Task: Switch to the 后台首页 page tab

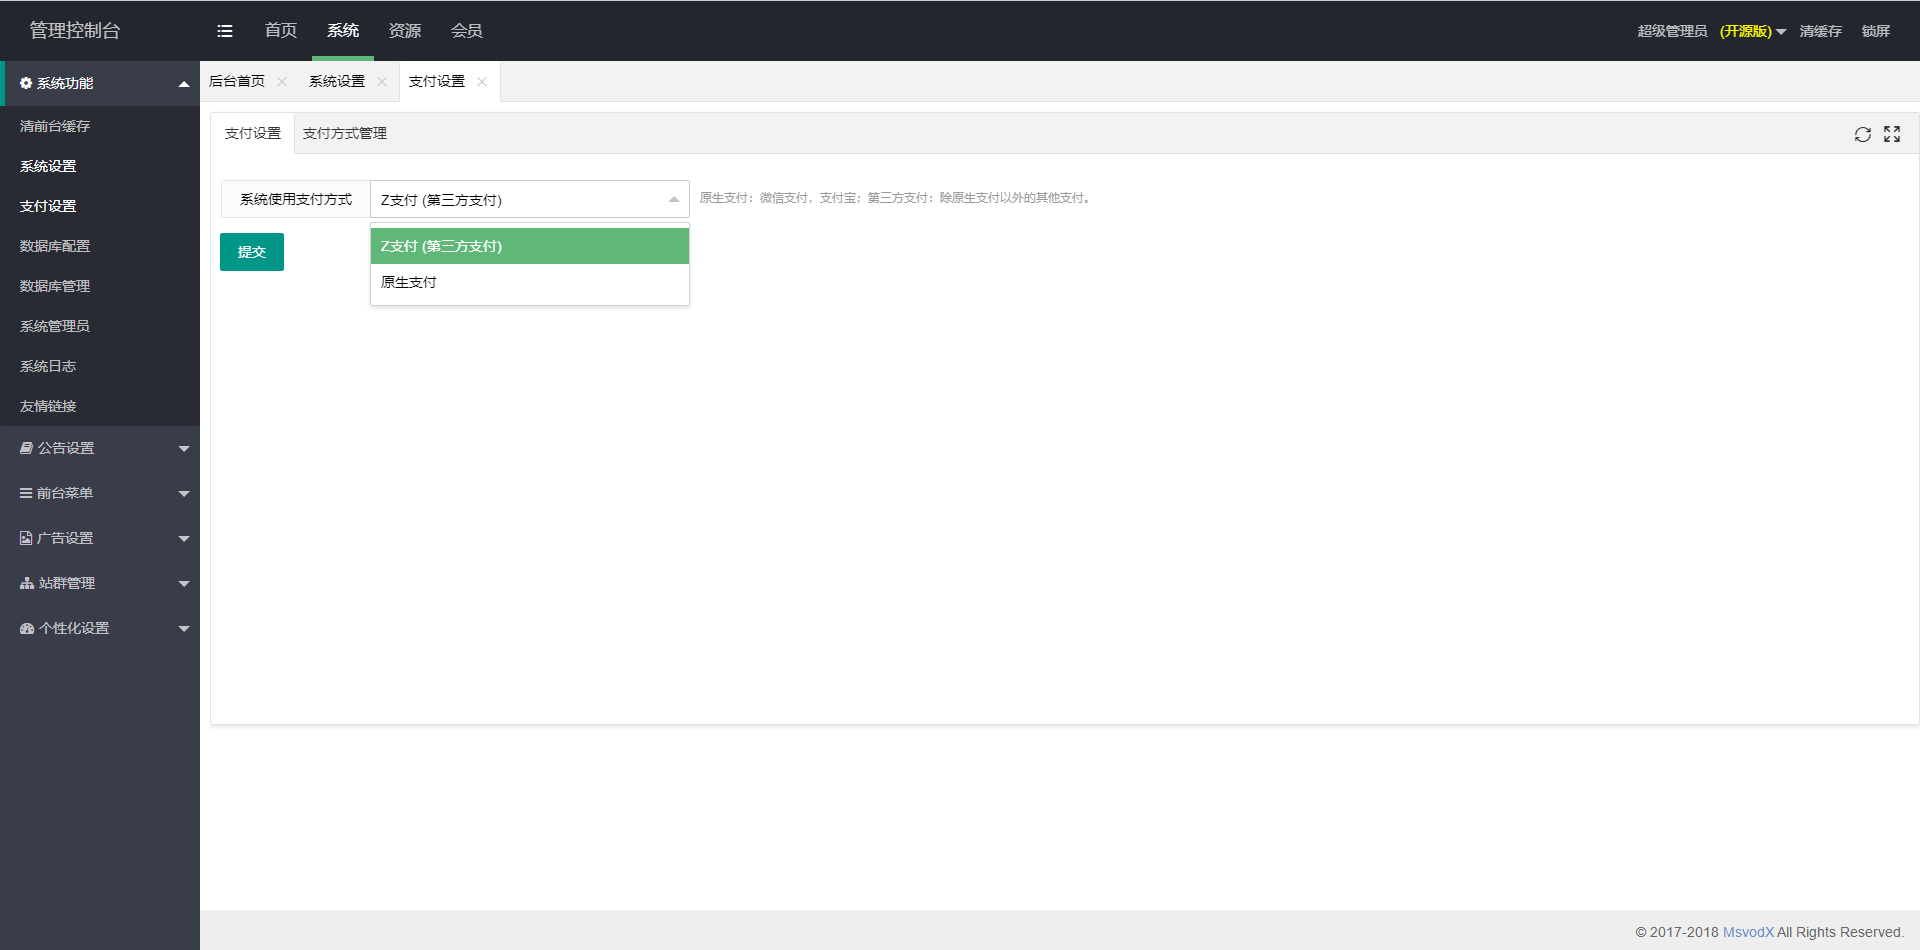Action: (x=237, y=82)
